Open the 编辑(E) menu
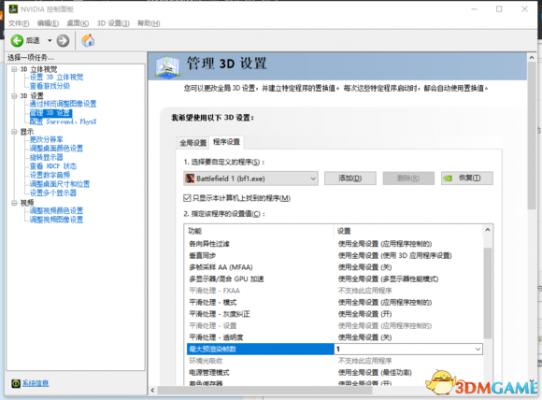Image resolution: width=542 pixels, height=400 pixels. [48, 23]
